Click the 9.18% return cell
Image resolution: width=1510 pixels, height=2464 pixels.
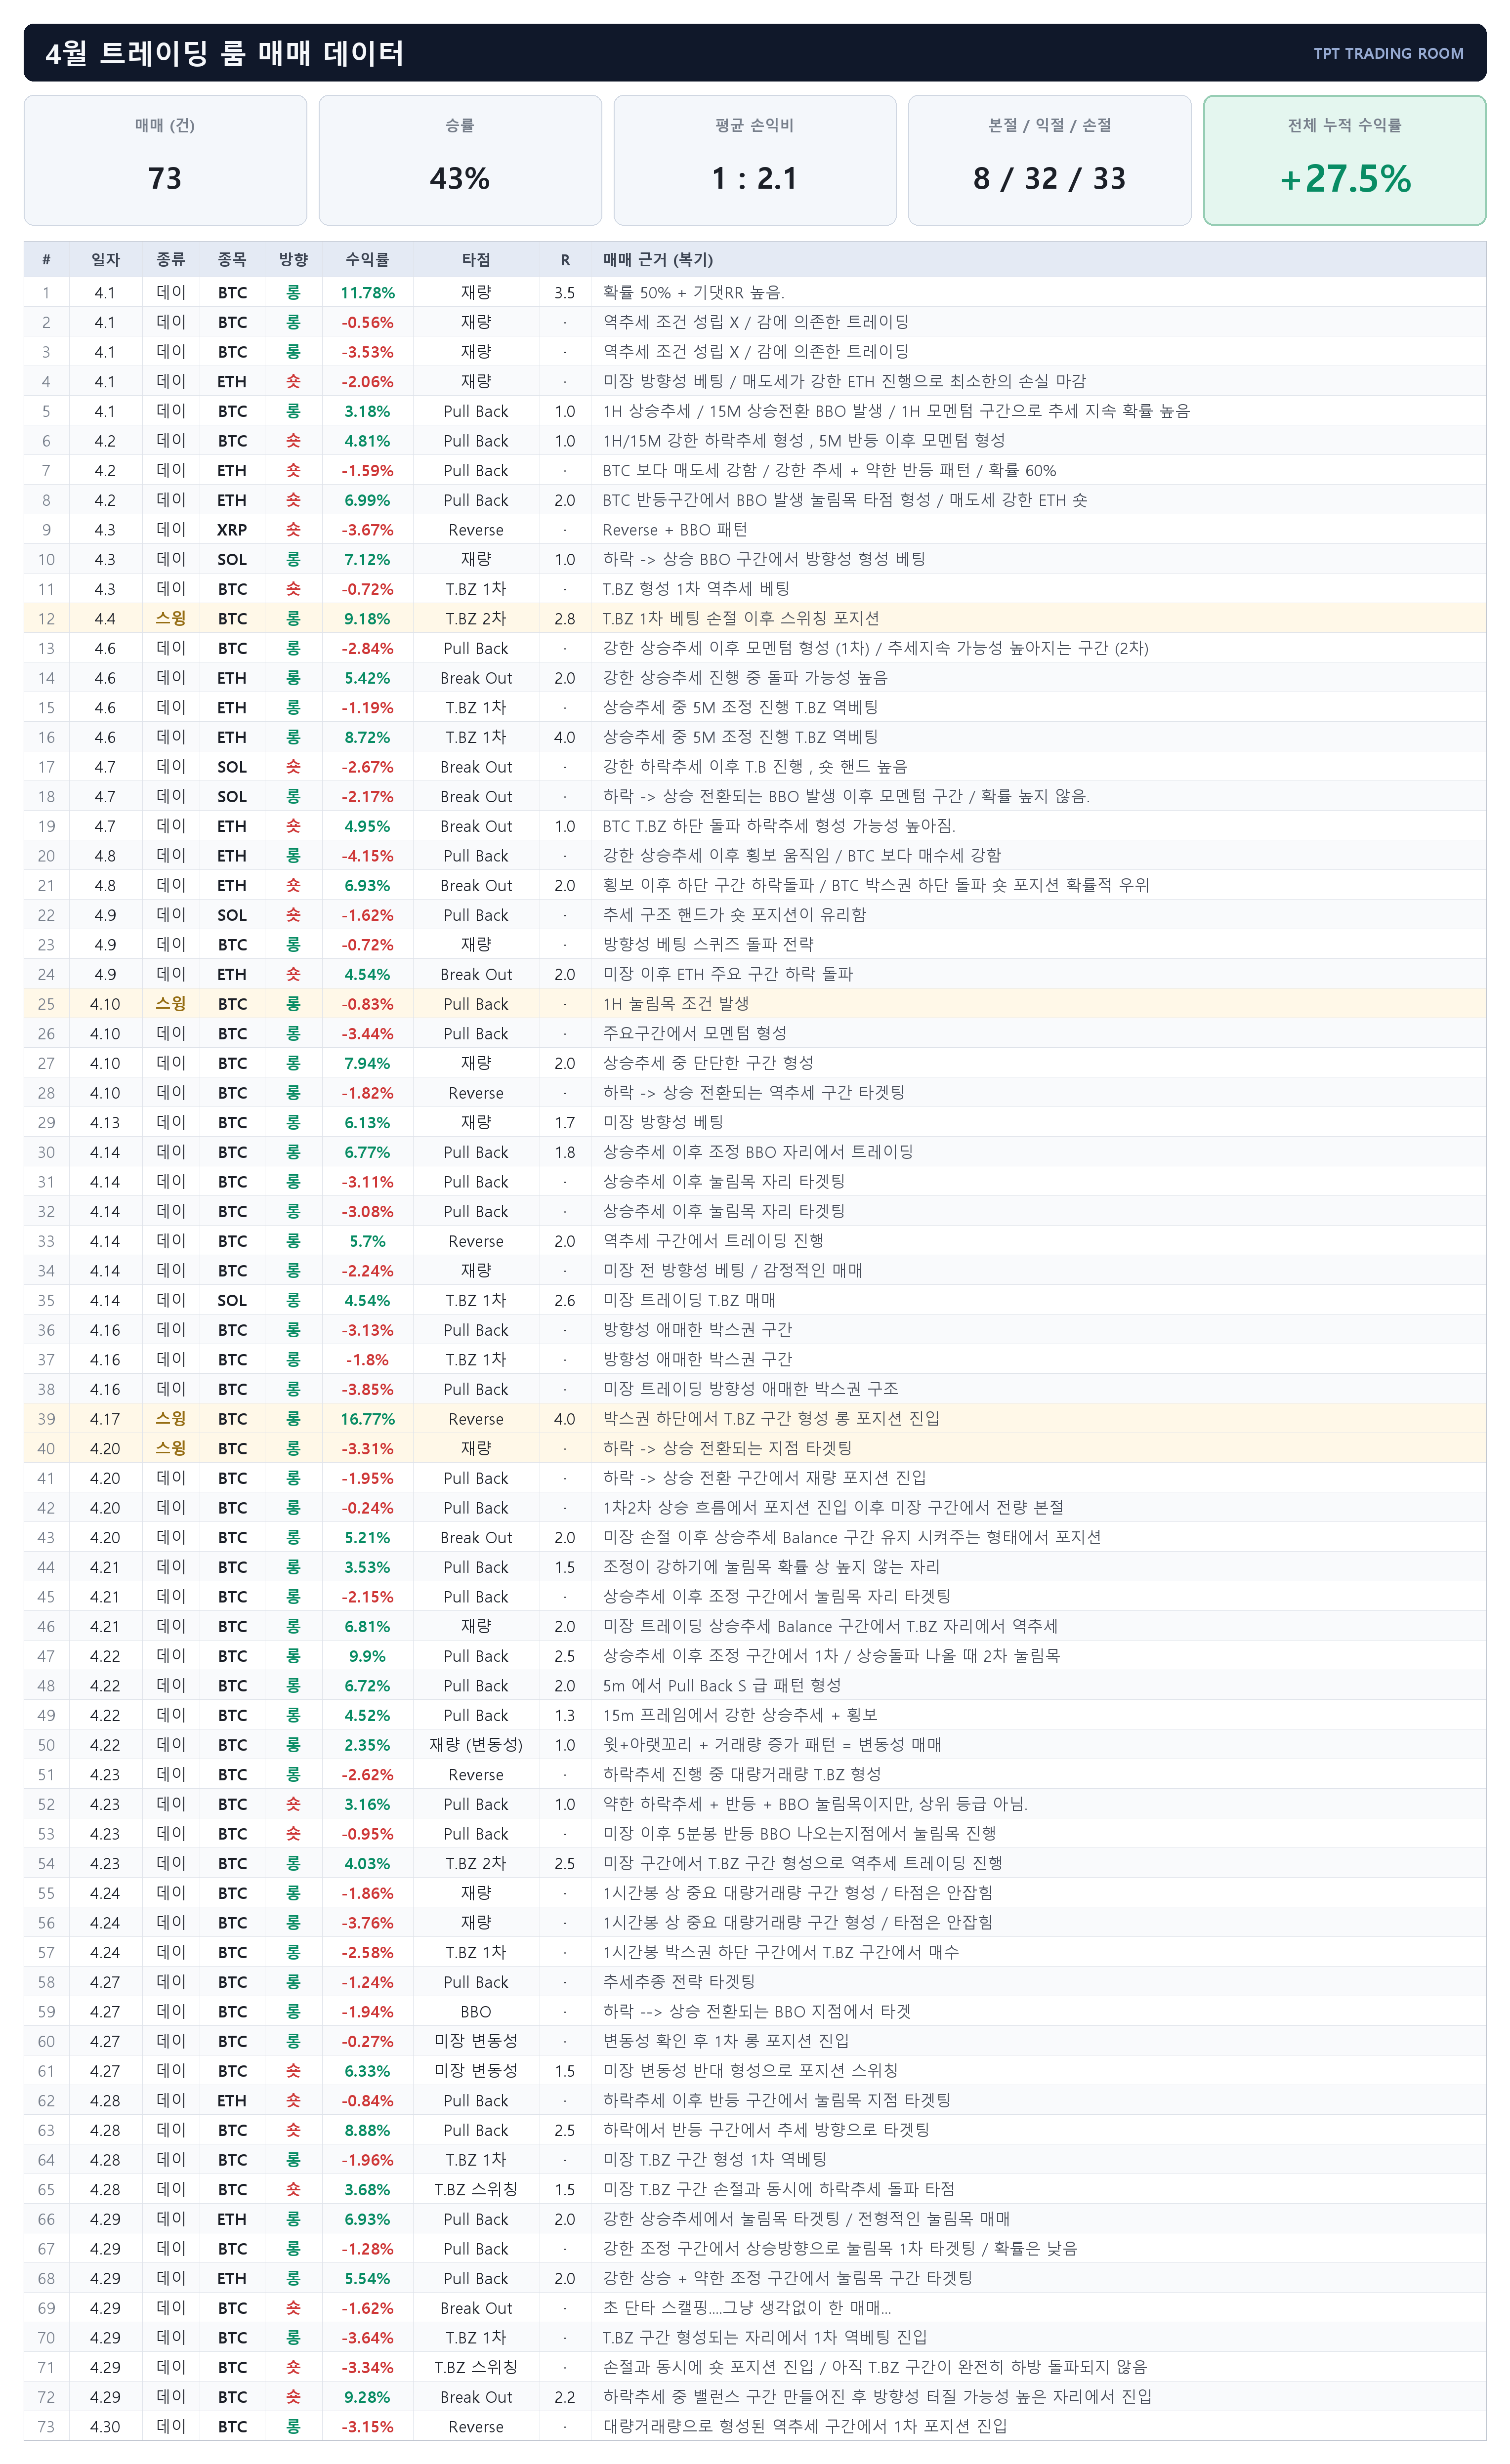pos(367,619)
